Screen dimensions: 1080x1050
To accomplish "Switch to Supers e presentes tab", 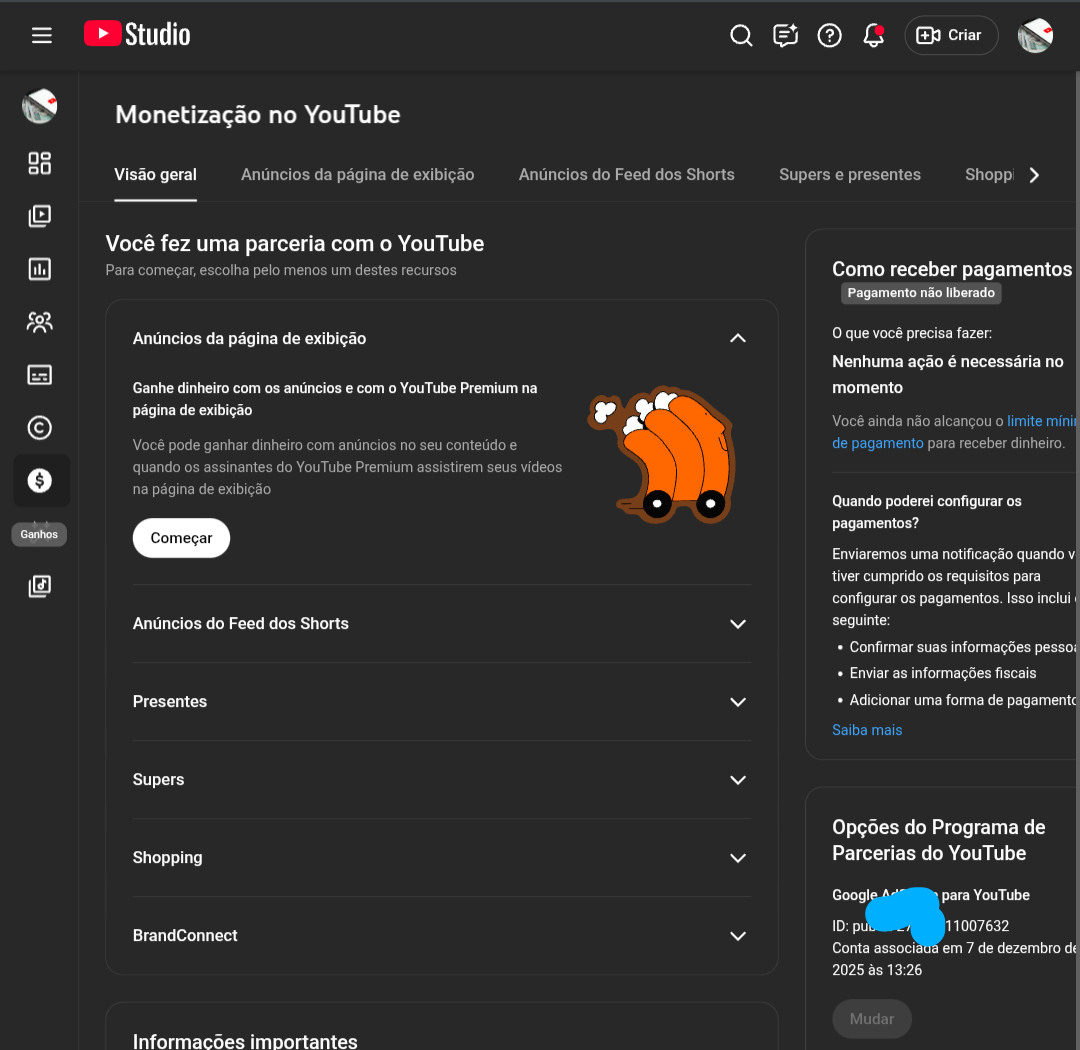I will click(849, 175).
